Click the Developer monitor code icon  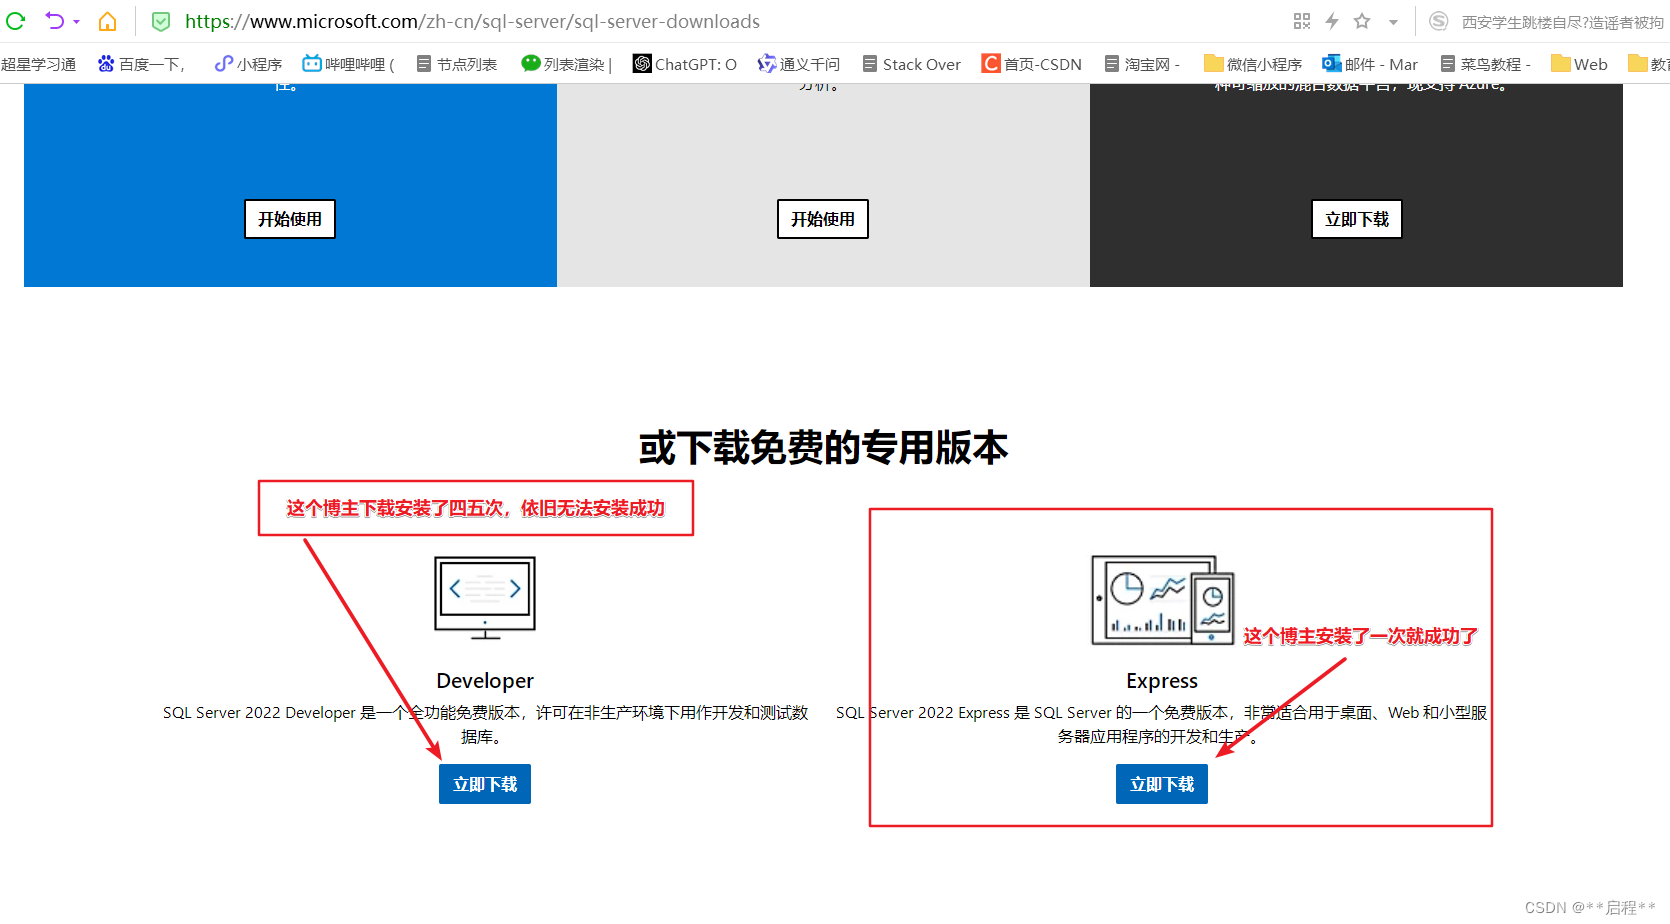485,598
